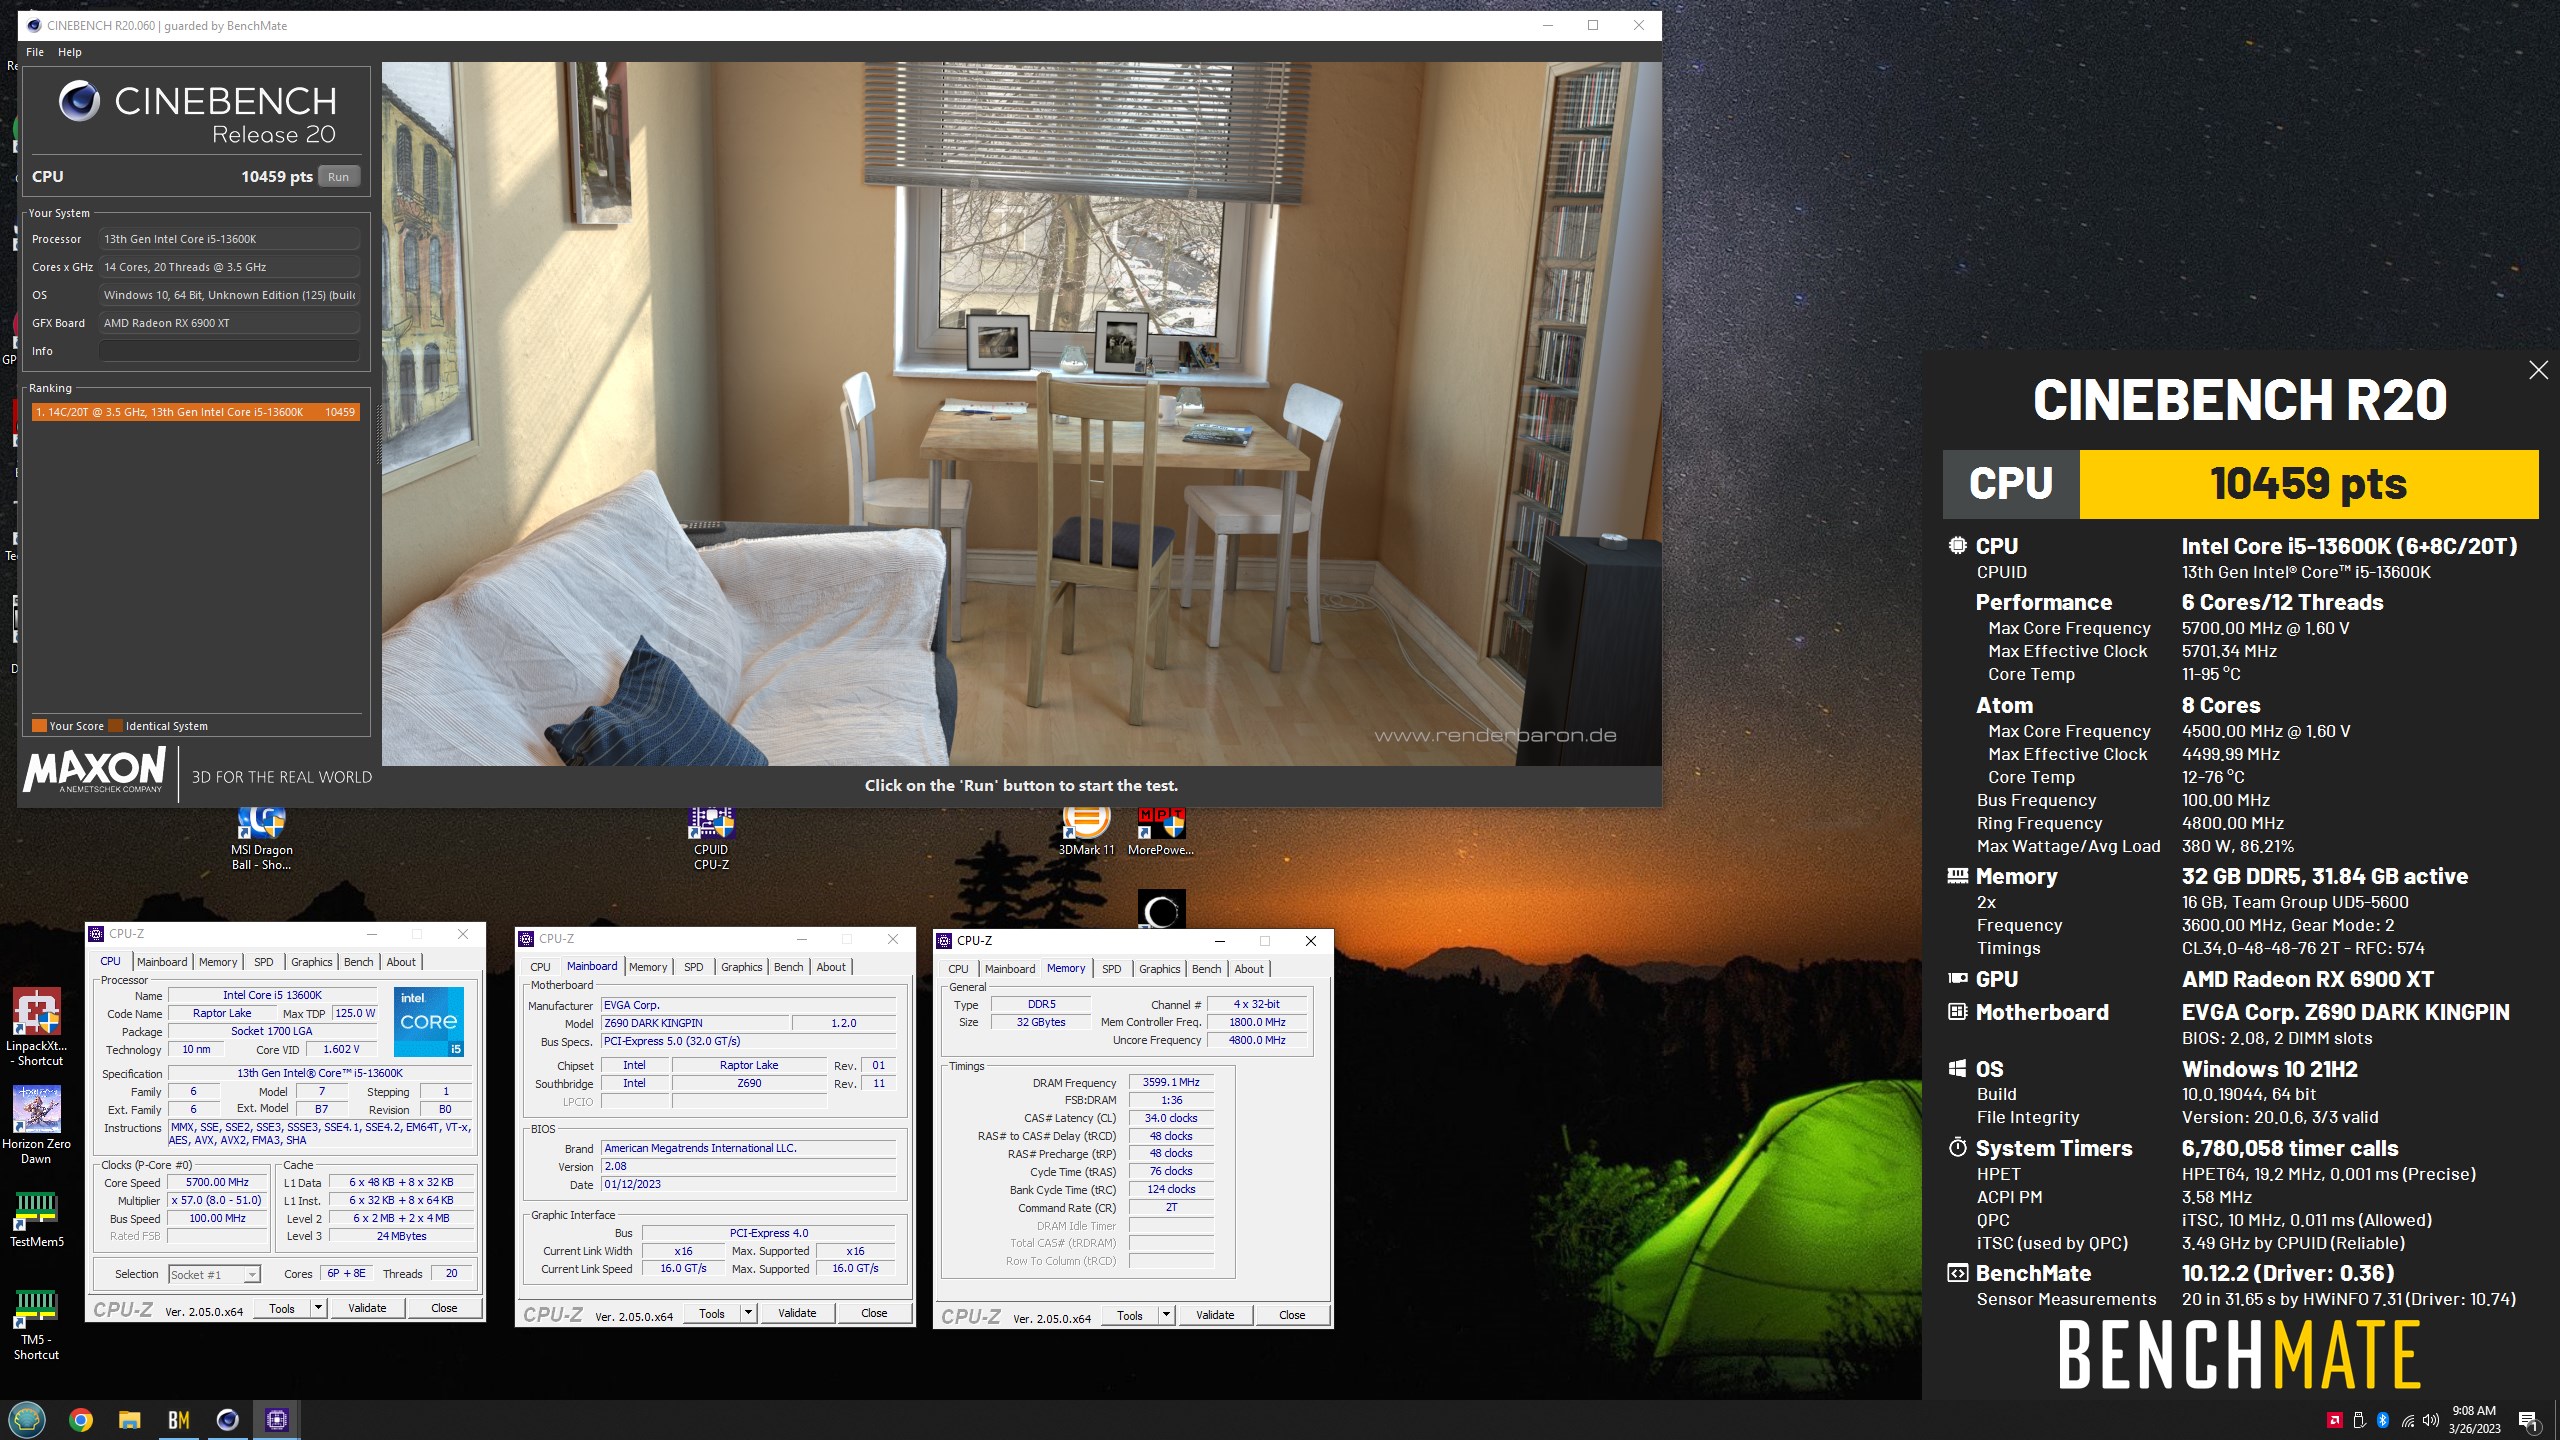Open the CPUID CPU-Z desktop shortcut
2560x1440 pixels.
pos(711,838)
